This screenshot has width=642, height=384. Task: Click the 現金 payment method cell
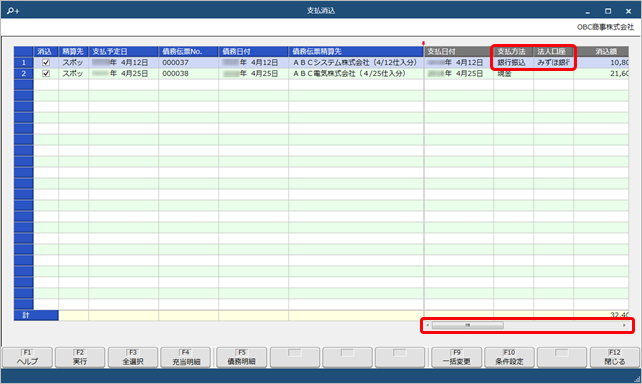[x=513, y=74]
